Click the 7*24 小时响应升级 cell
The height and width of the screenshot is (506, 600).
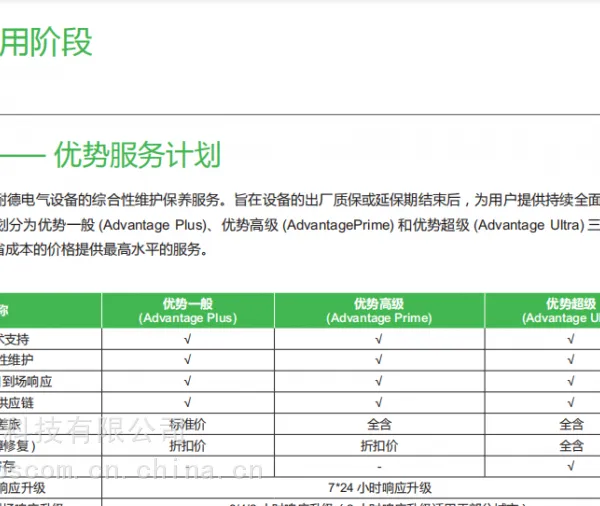point(380,488)
